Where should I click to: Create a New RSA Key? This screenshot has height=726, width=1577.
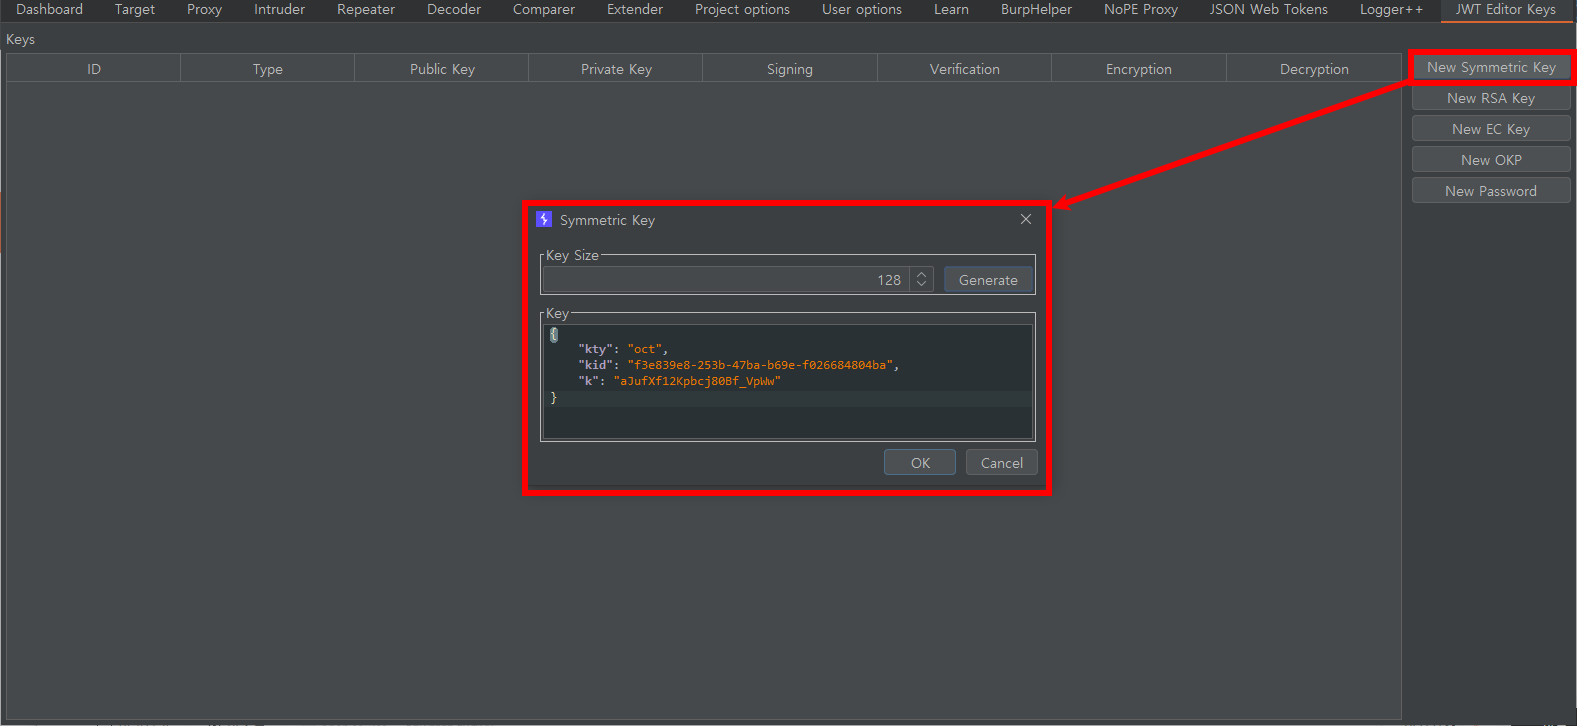tap(1491, 98)
